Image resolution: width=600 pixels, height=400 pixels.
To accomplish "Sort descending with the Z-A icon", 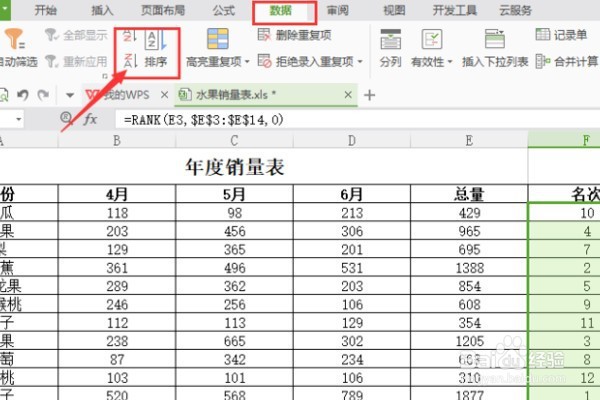I will click(x=130, y=61).
